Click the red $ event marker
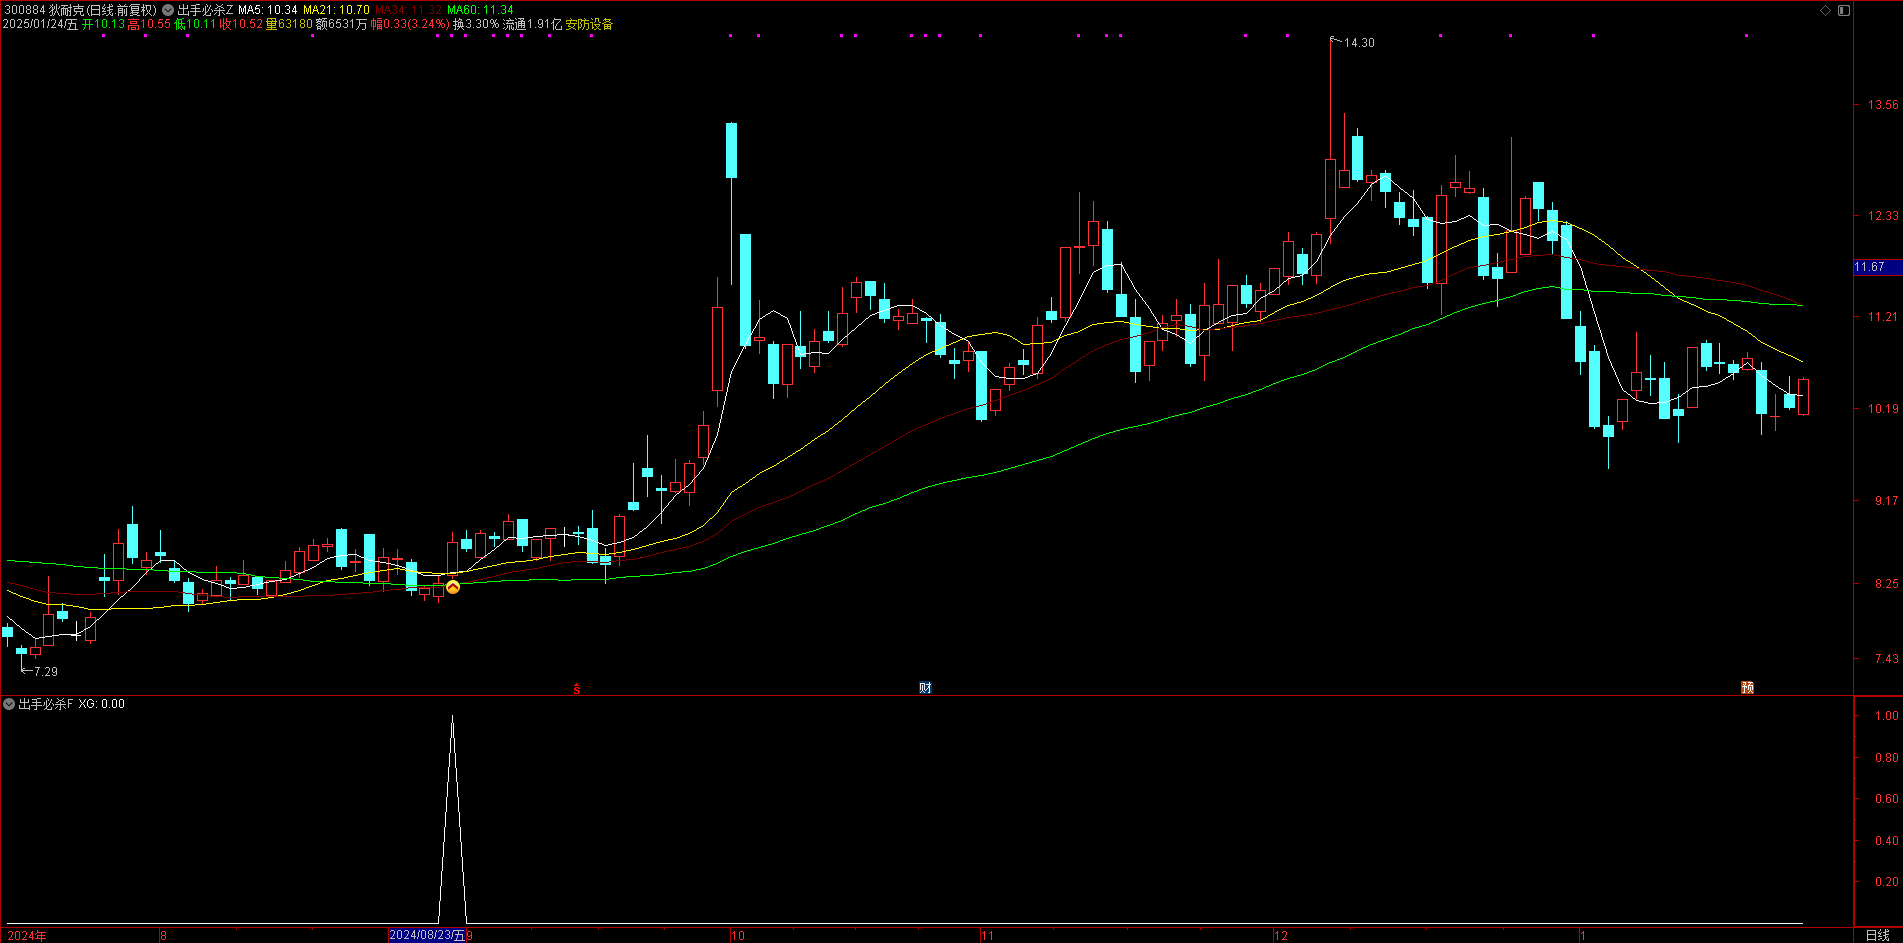Viewport: 1903px width, 943px height. pyautogui.click(x=576, y=688)
